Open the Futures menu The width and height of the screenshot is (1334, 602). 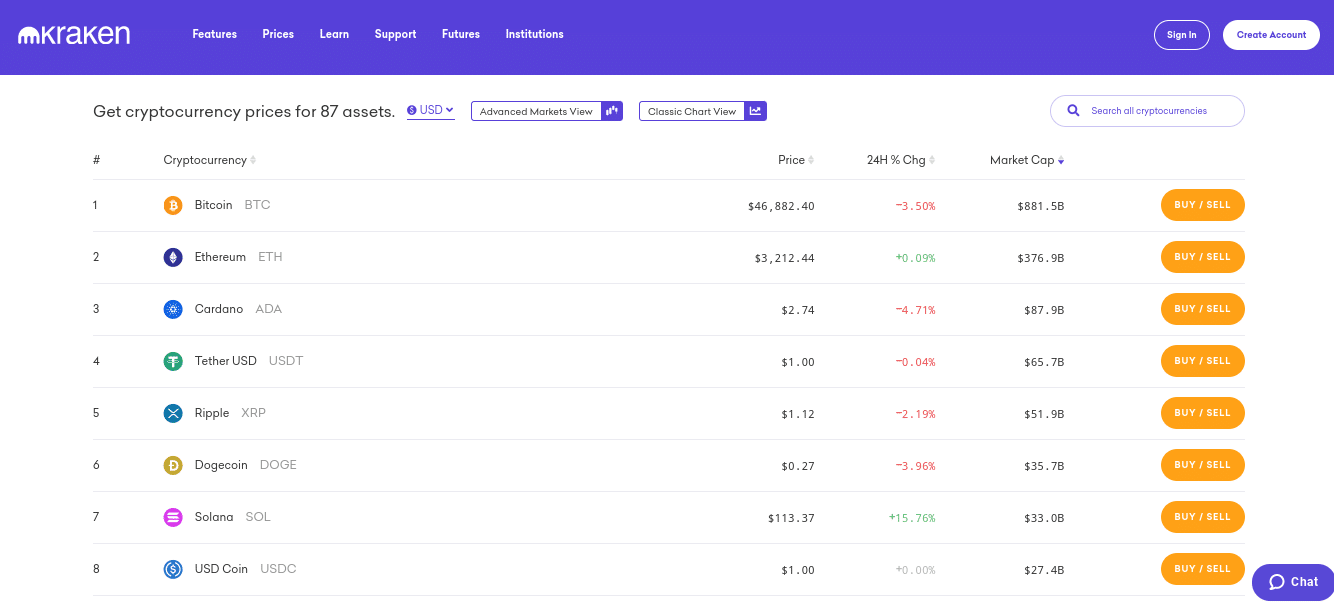pyautogui.click(x=461, y=34)
